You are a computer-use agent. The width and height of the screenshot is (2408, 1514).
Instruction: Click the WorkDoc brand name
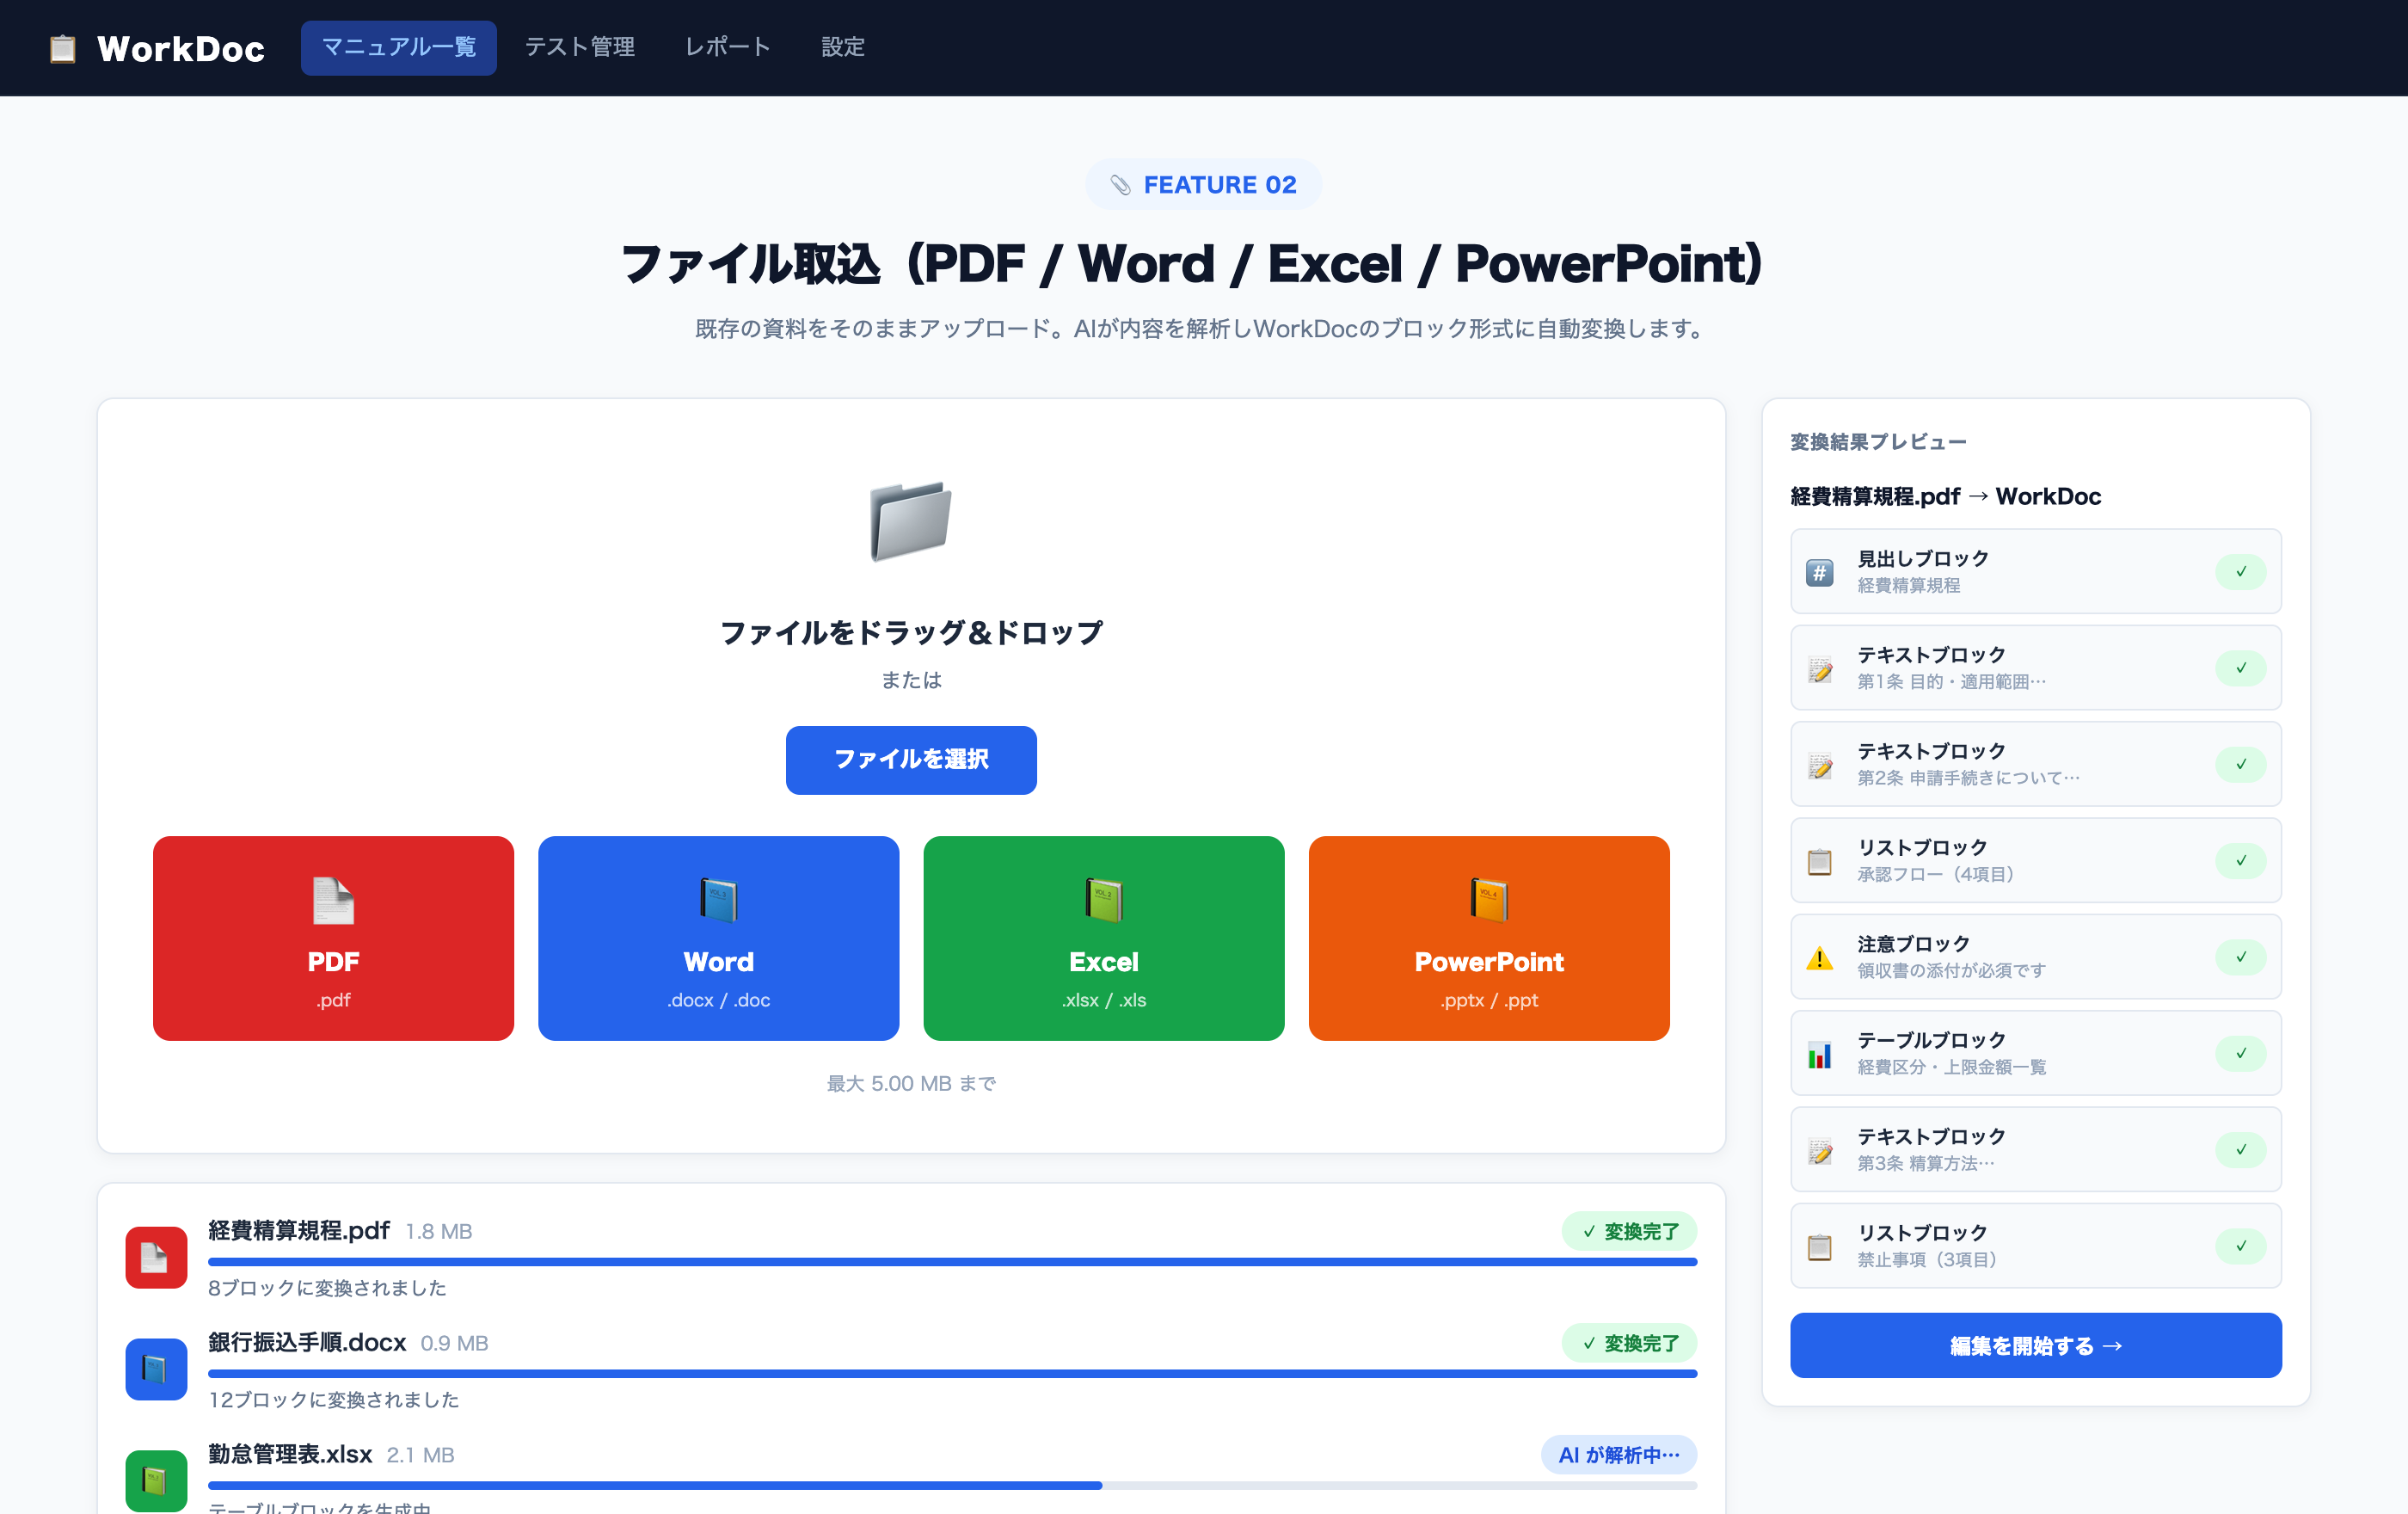coord(181,49)
